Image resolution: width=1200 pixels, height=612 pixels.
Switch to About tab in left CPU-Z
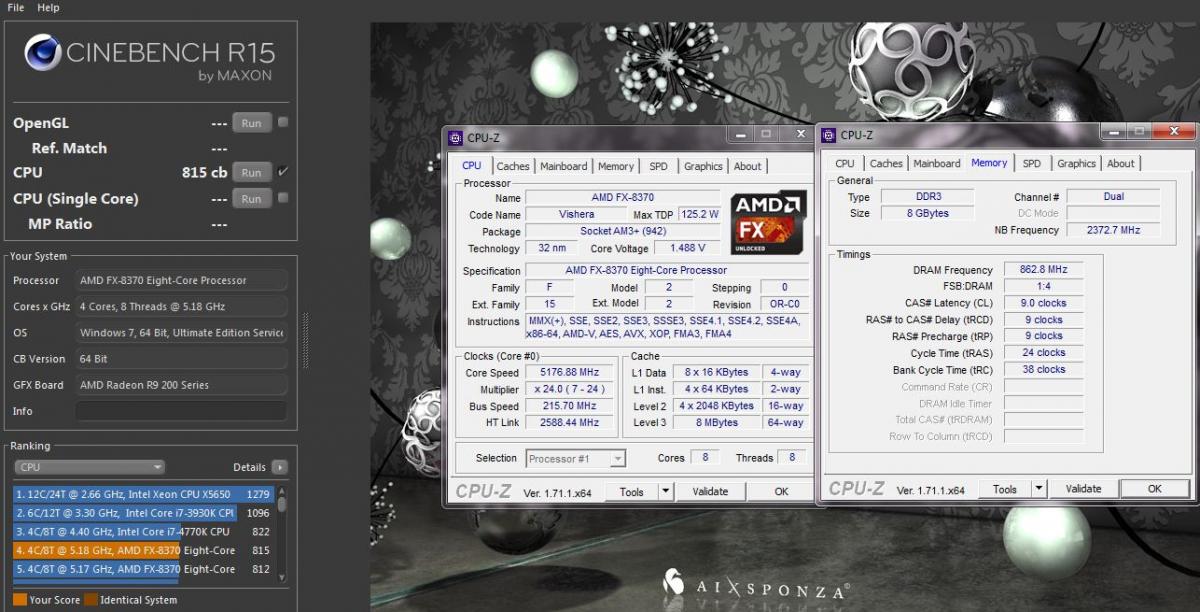click(747, 166)
